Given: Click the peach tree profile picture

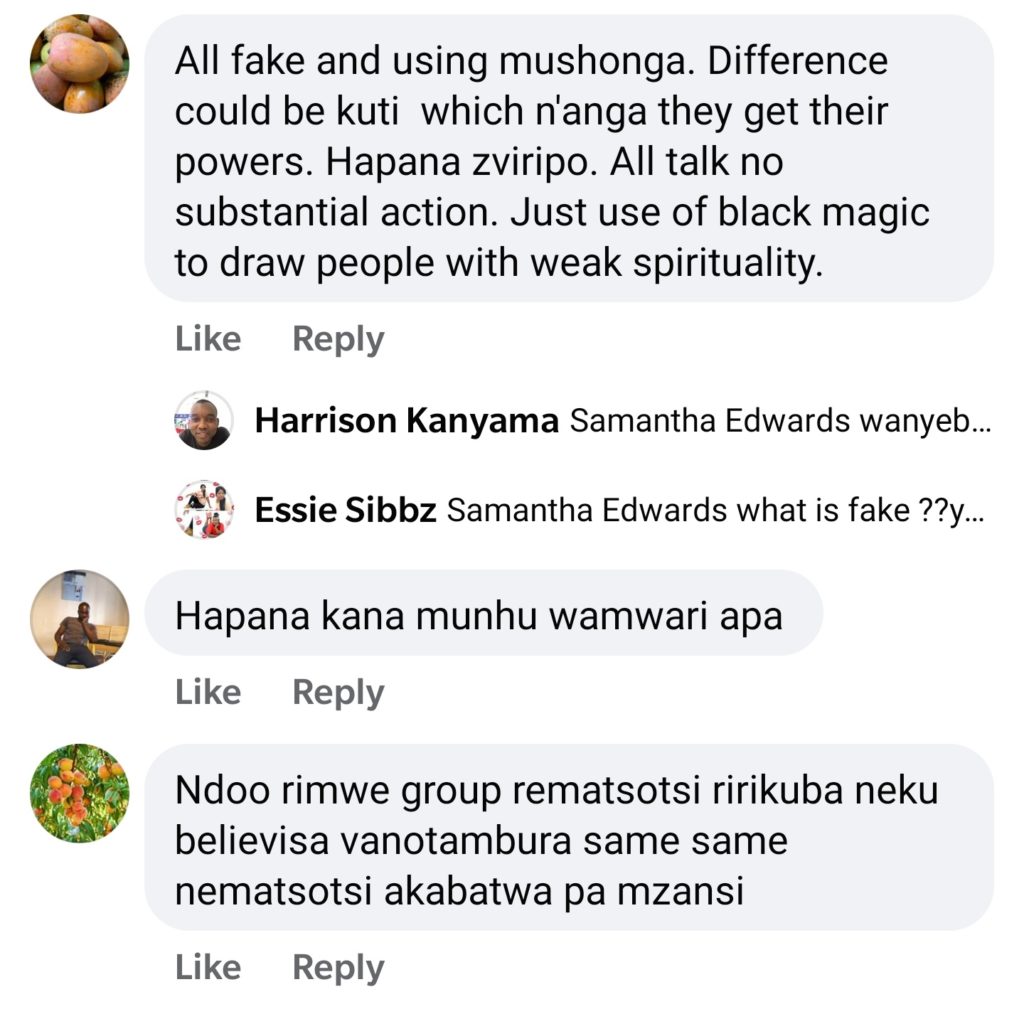Looking at the screenshot, I should pyautogui.click(x=79, y=793).
